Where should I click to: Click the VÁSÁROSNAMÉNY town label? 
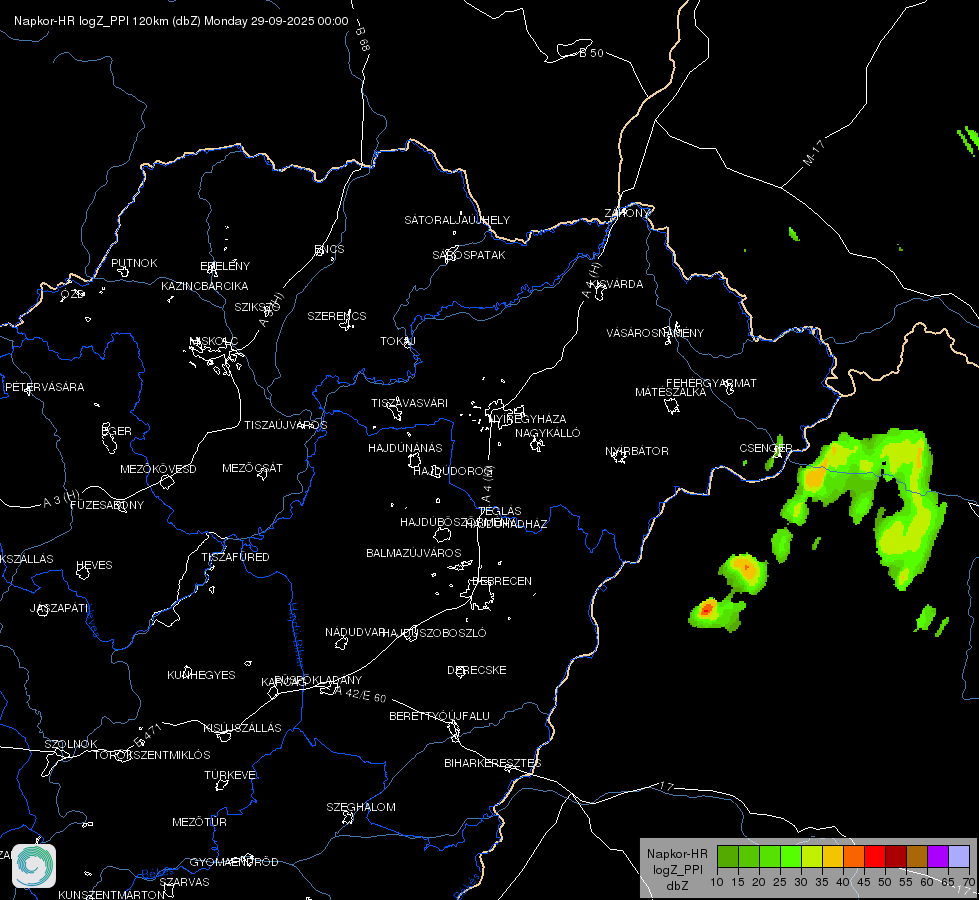point(655,333)
